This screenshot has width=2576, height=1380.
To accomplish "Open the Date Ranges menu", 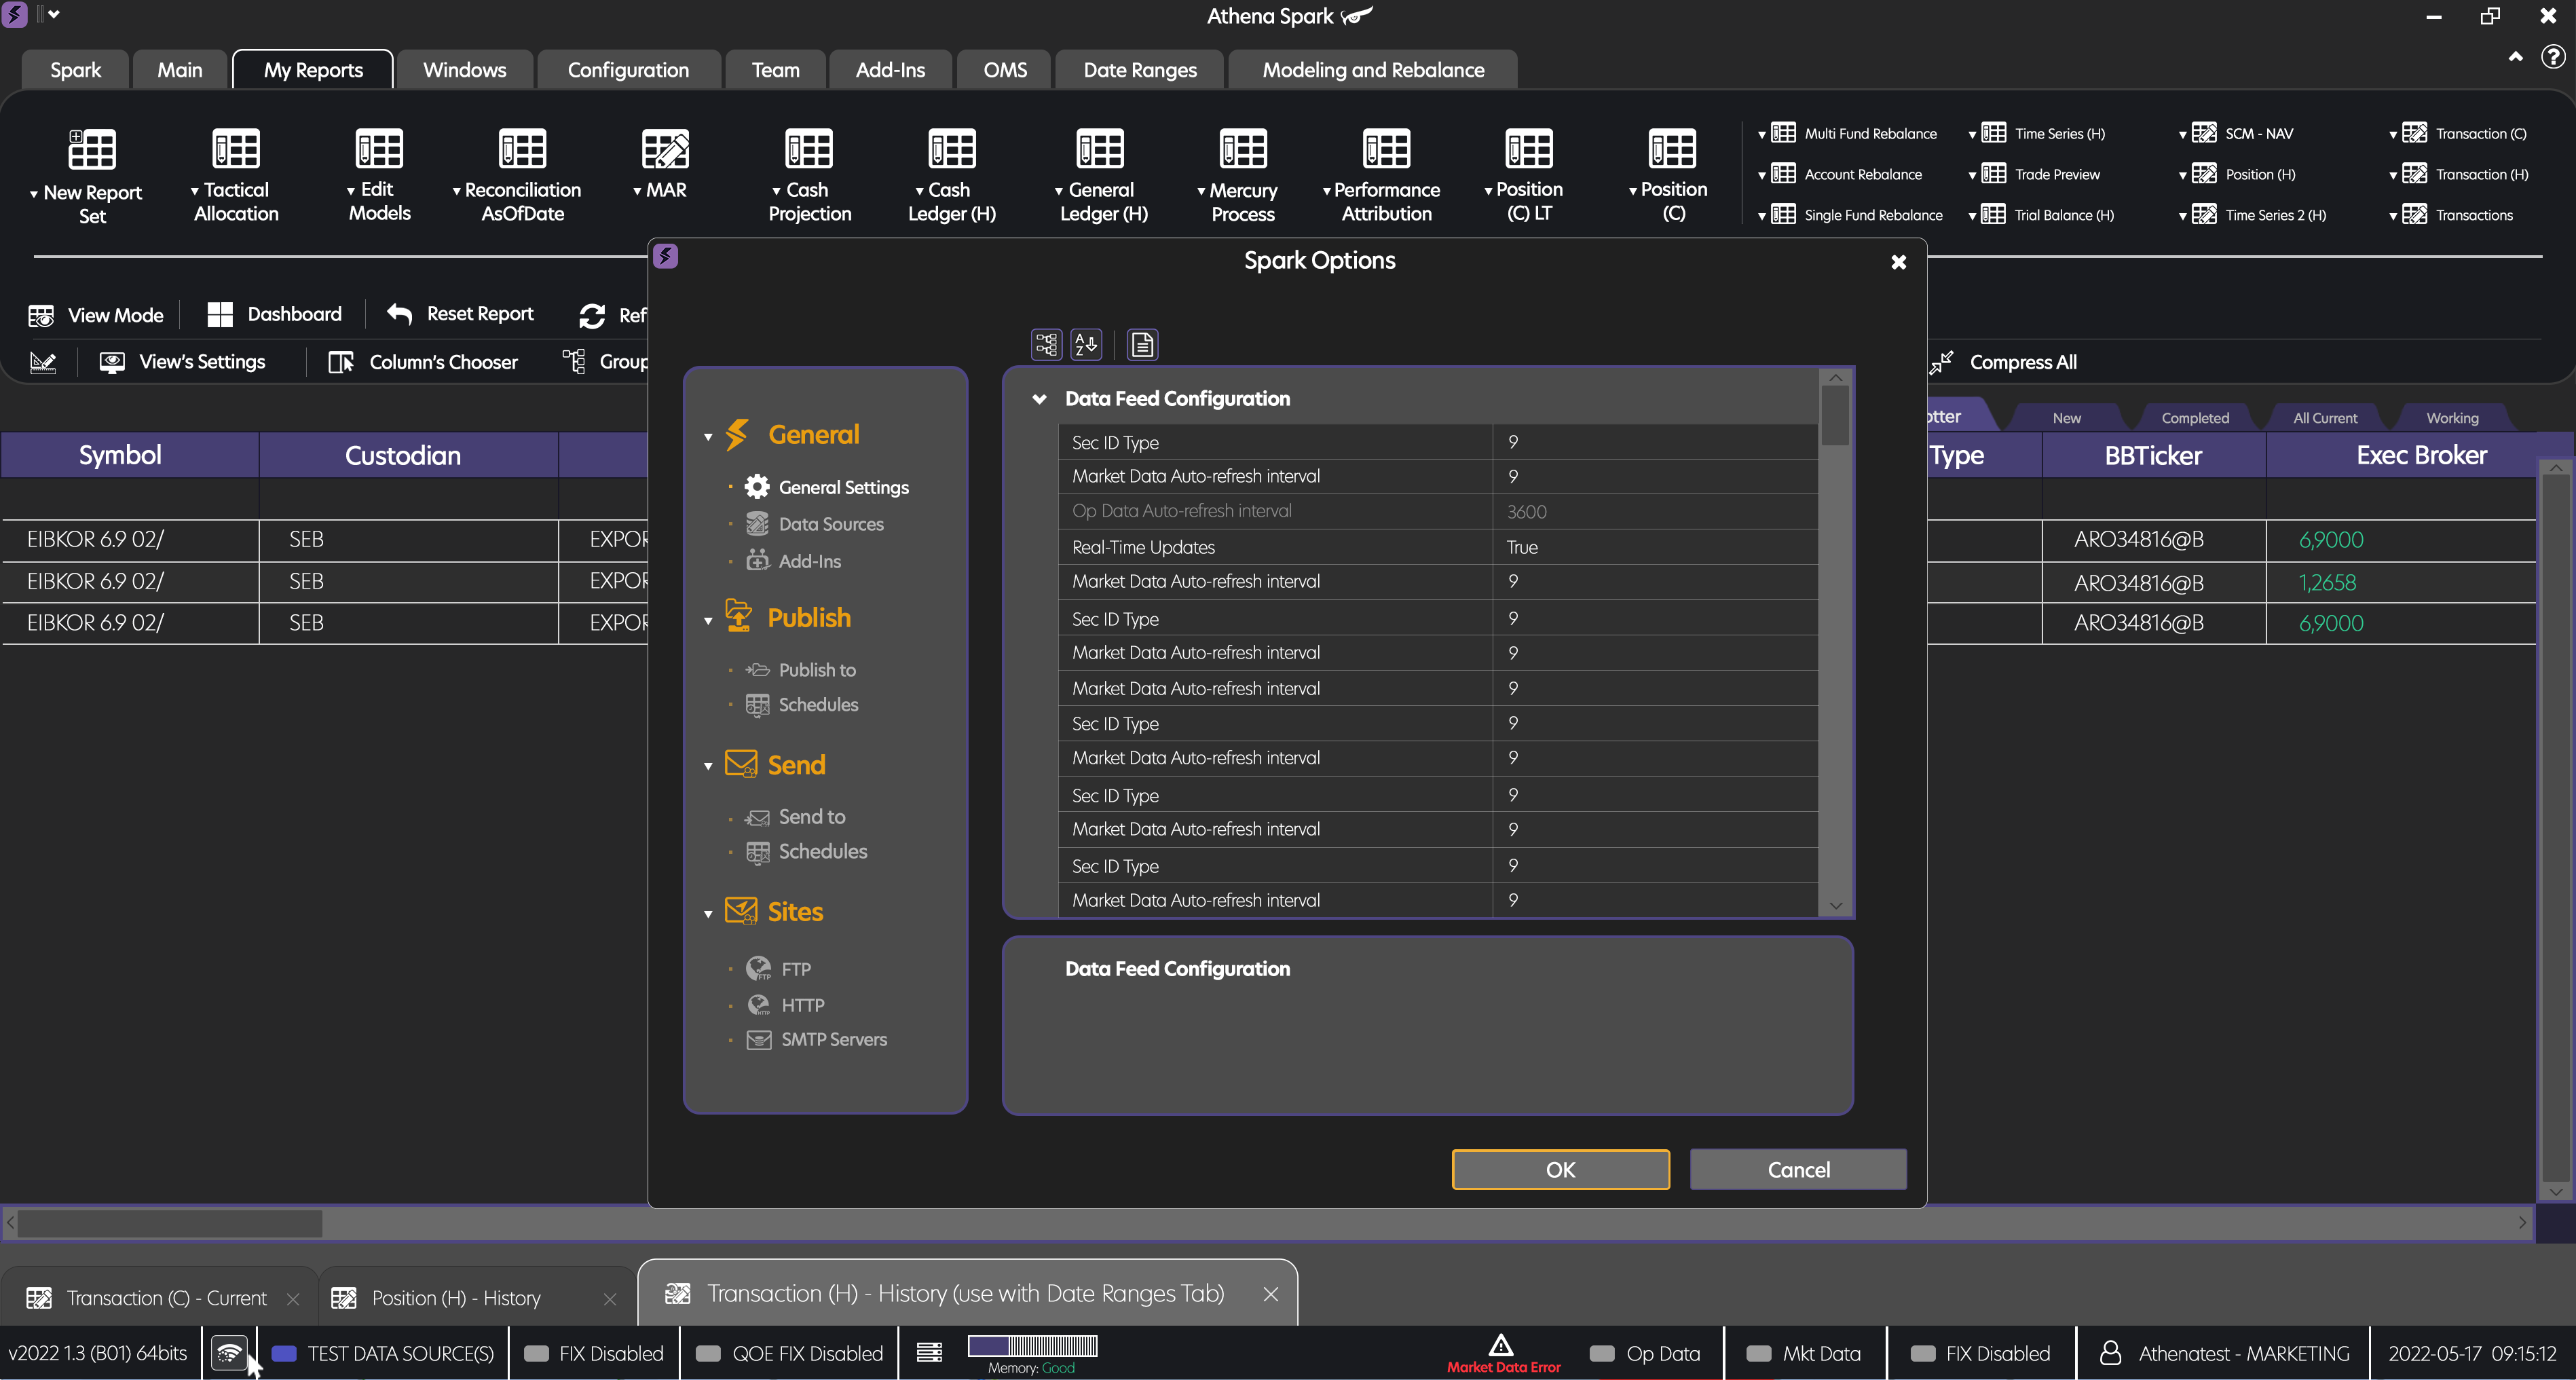I will pos(1139,69).
